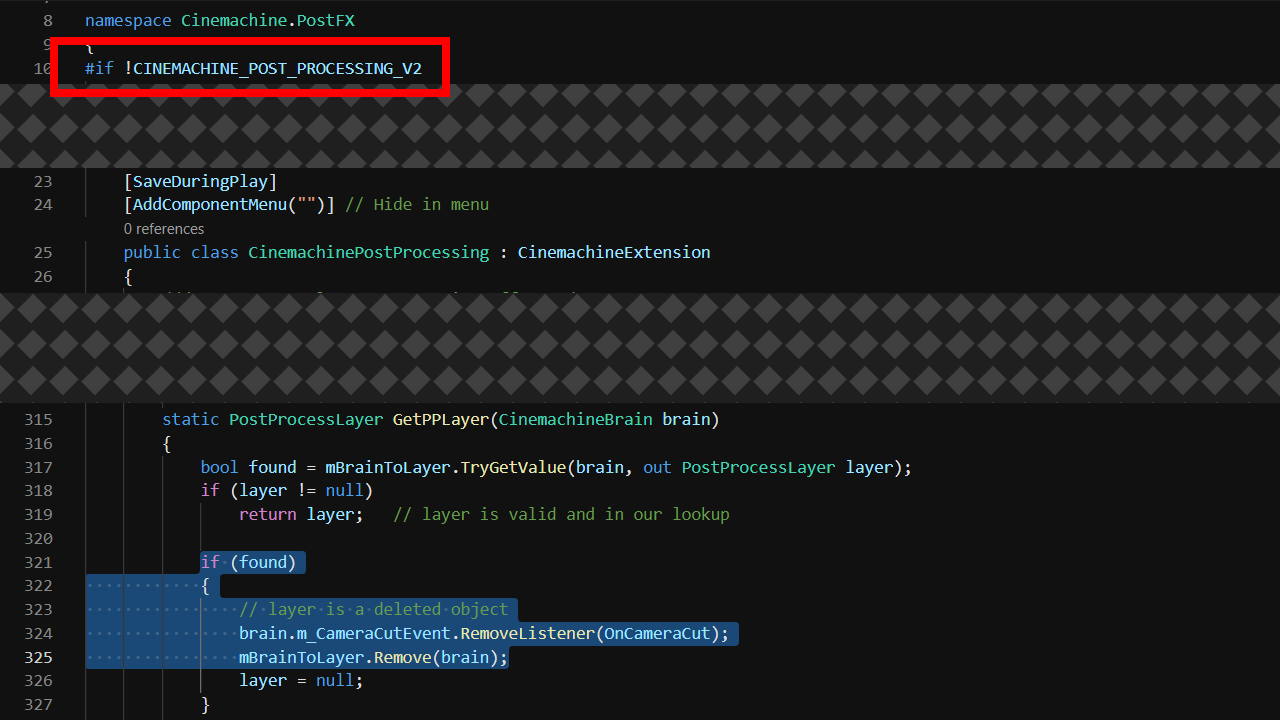The image size is (1280, 720).
Task: Click line number 324 in the gutter
Action: click(38, 633)
